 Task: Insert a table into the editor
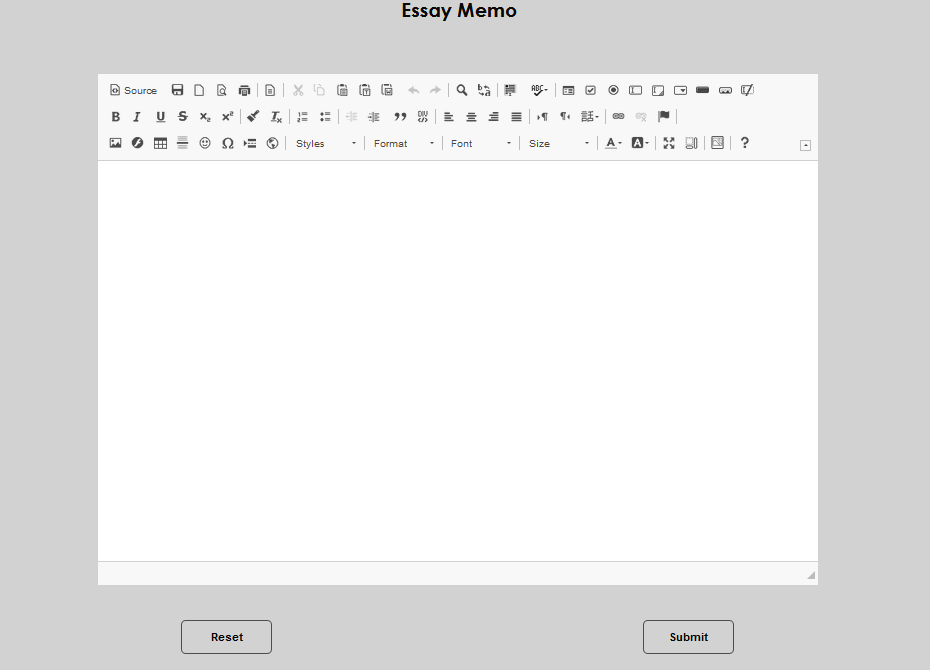pyautogui.click(x=160, y=143)
